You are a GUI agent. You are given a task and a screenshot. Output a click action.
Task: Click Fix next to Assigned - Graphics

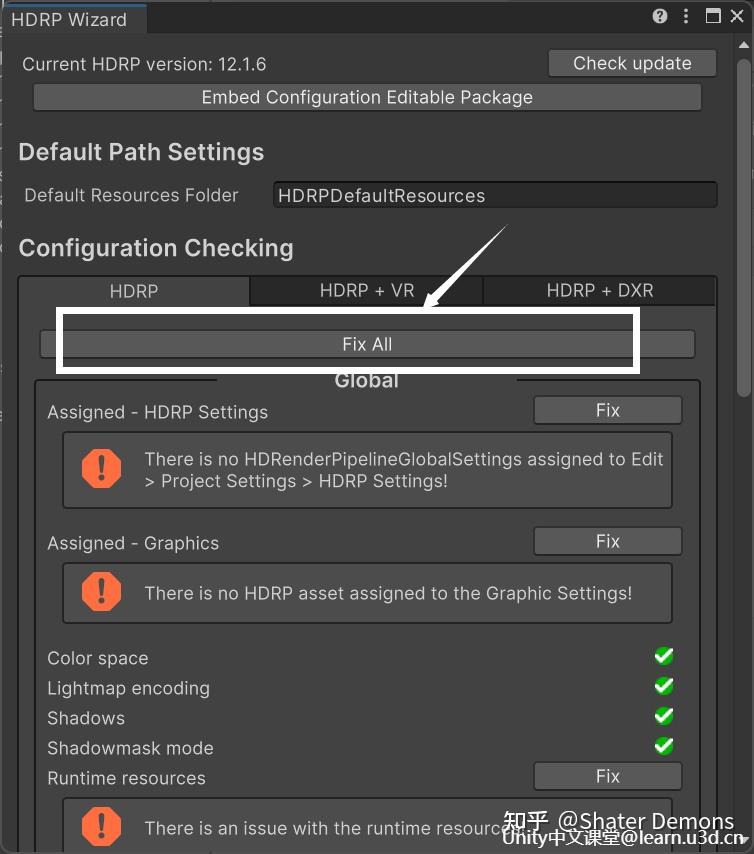[x=607, y=541]
